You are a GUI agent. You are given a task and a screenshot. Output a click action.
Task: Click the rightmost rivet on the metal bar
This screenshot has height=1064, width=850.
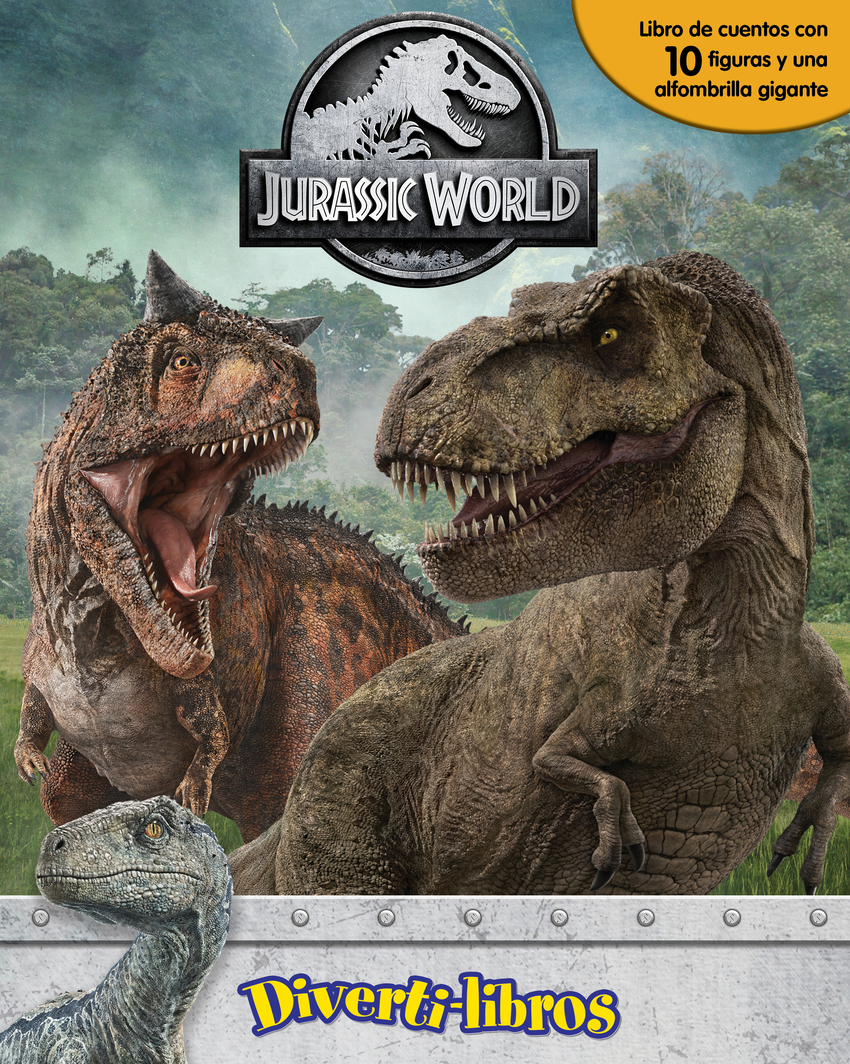tap(818, 917)
